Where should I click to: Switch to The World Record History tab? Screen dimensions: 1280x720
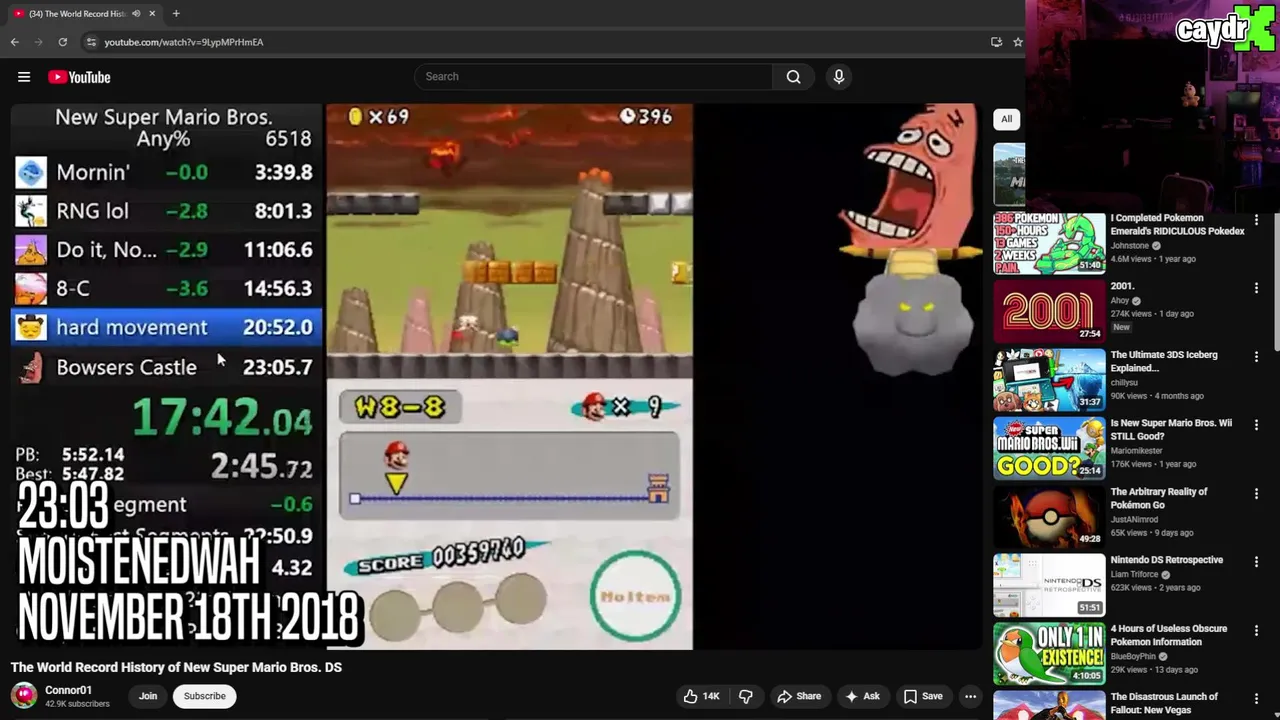pos(77,14)
